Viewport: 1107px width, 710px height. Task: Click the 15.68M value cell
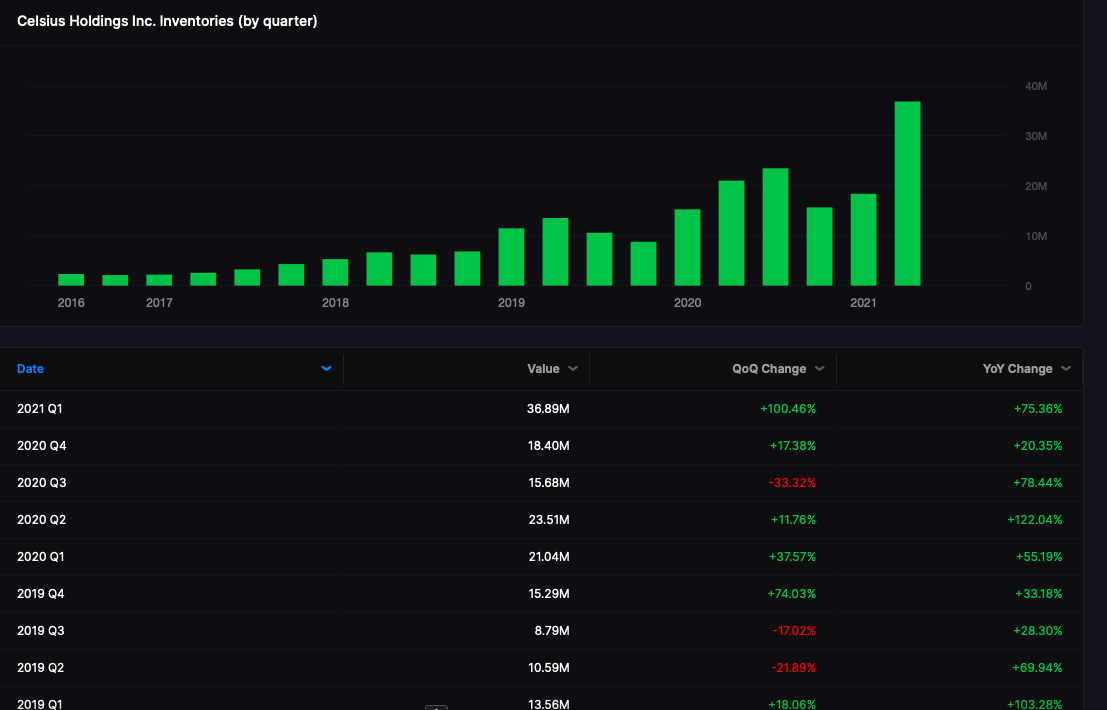click(x=549, y=483)
